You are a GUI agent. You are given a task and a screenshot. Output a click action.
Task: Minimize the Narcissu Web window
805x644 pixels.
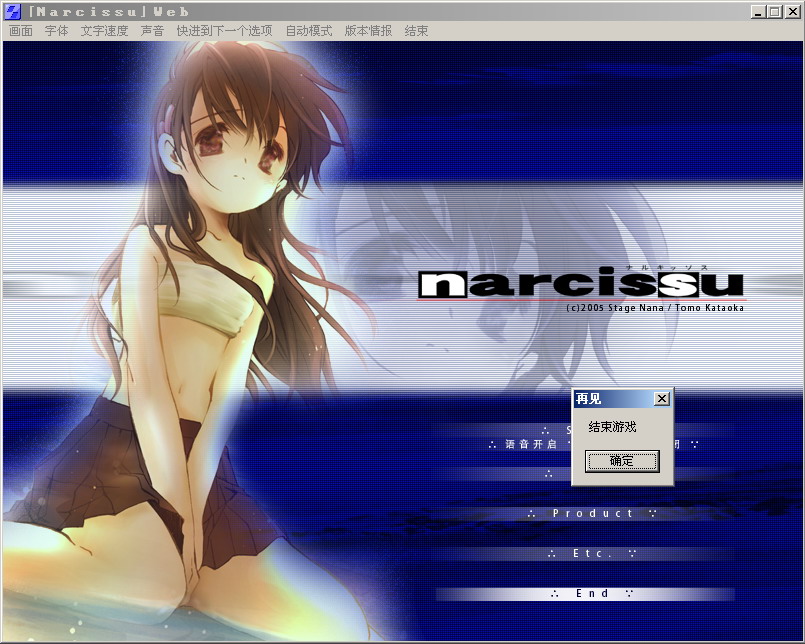[759, 11]
